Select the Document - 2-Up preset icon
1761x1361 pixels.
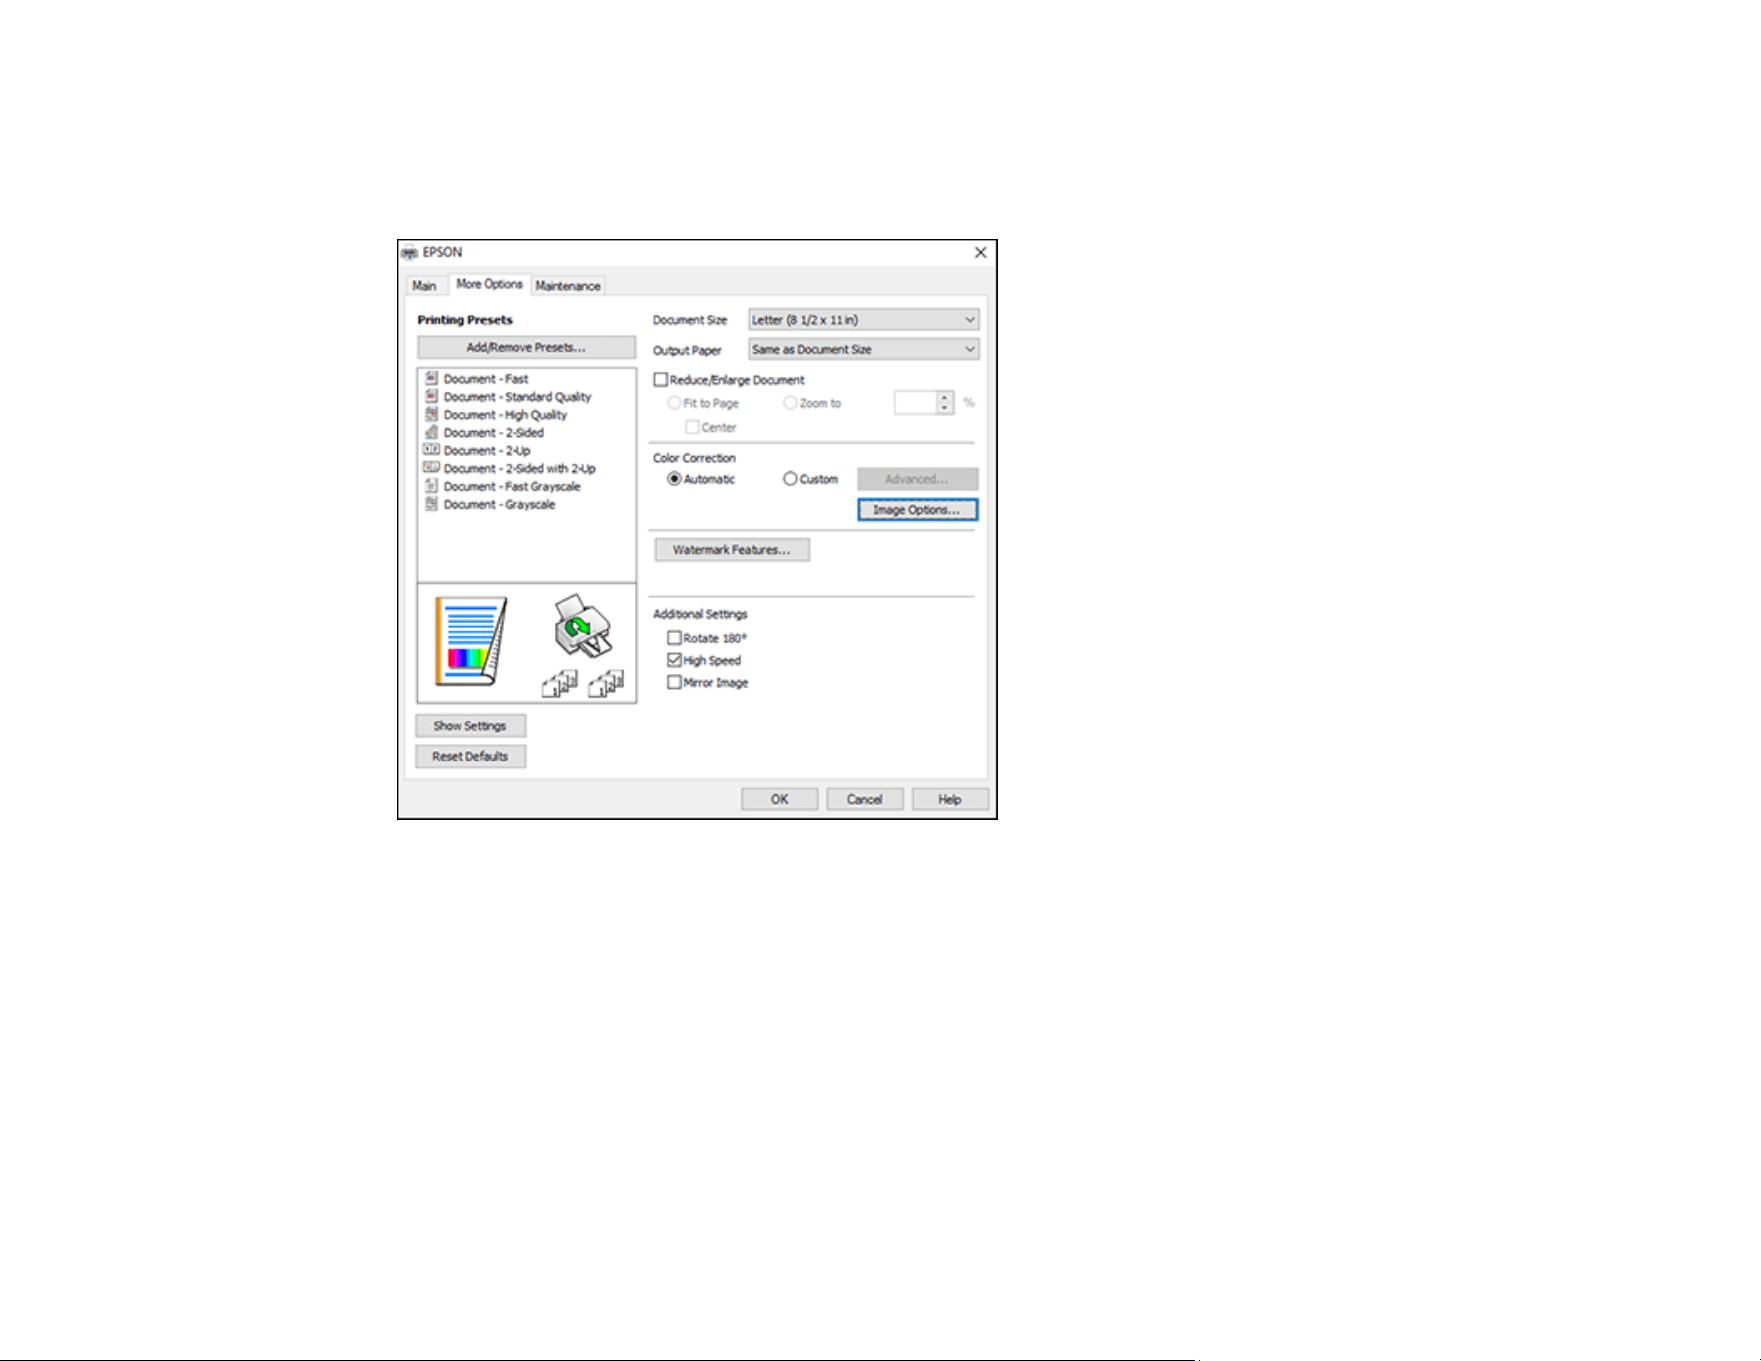pyautogui.click(x=431, y=450)
